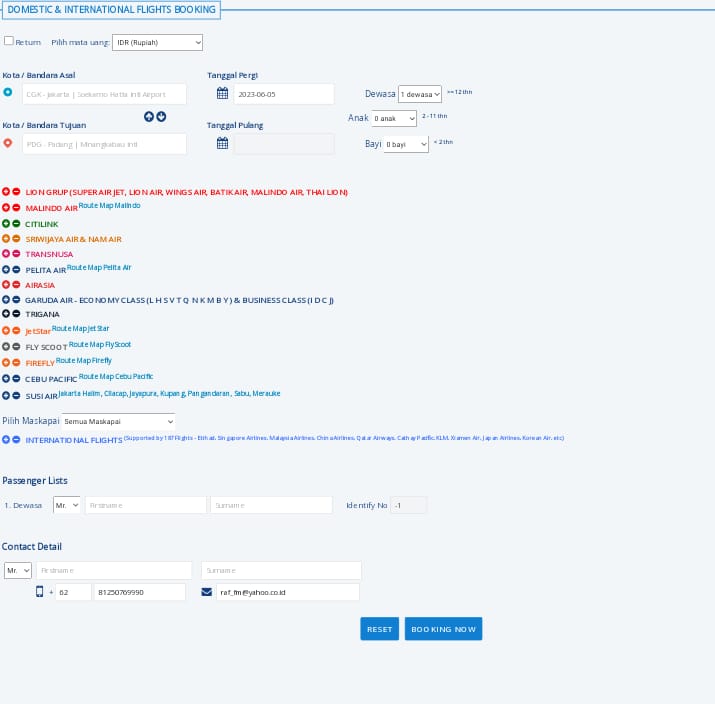The image size is (715, 704).
Task: Click passenger Firstname input field
Action: coord(145,505)
